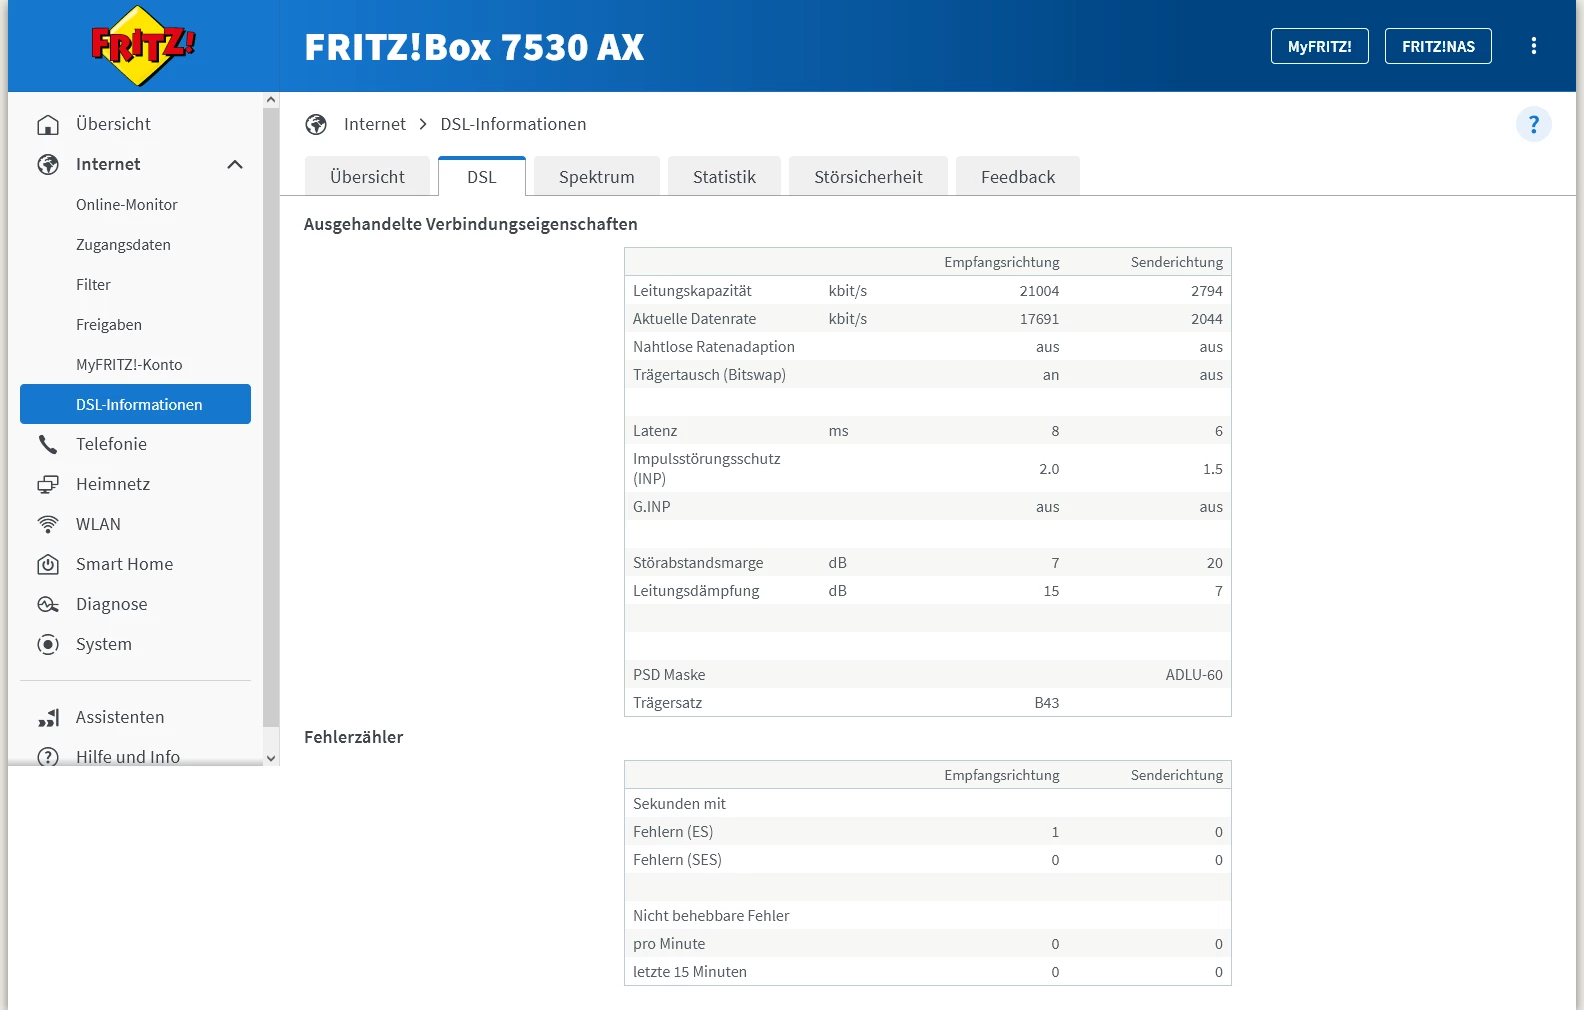
Task: Click the Hilfe und Info icon
Action: tap(48, 757)
